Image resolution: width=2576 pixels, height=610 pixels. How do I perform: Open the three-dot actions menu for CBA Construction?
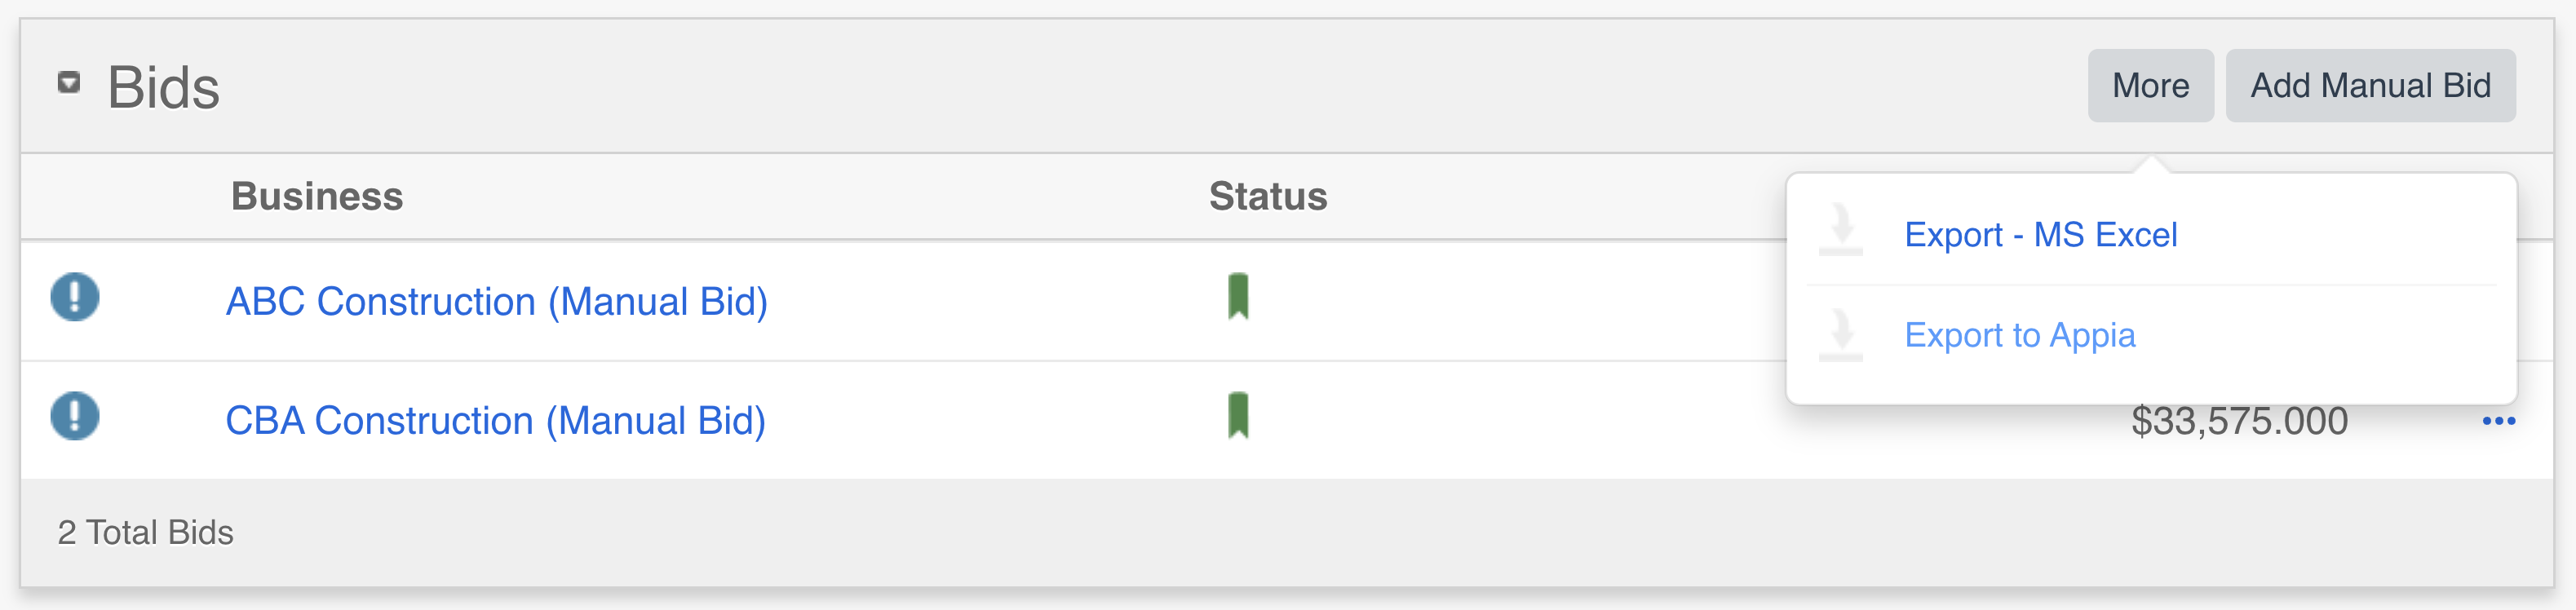coord(2498,421)
